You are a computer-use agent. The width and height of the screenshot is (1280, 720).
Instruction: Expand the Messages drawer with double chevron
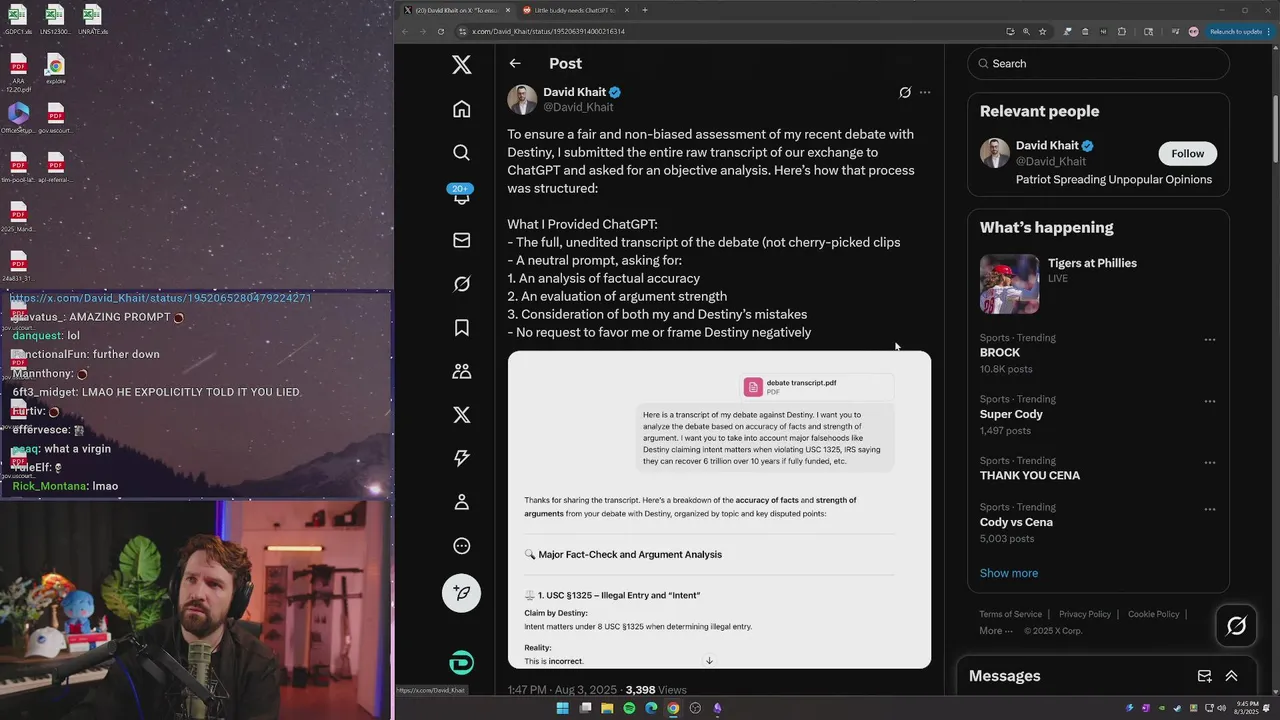tap(1232, 676)
